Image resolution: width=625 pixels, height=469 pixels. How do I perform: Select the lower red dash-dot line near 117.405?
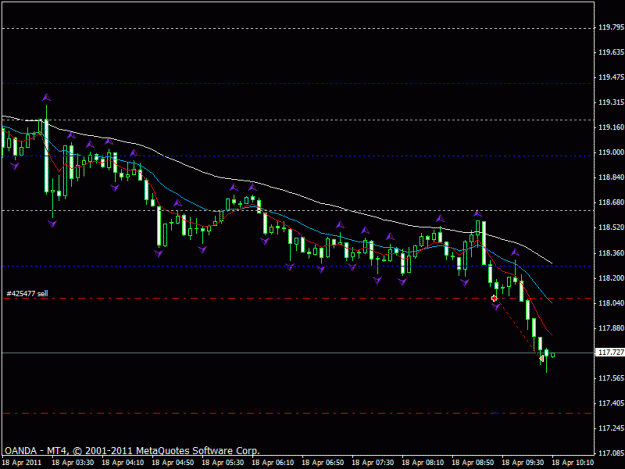click(x=298, y=414)
